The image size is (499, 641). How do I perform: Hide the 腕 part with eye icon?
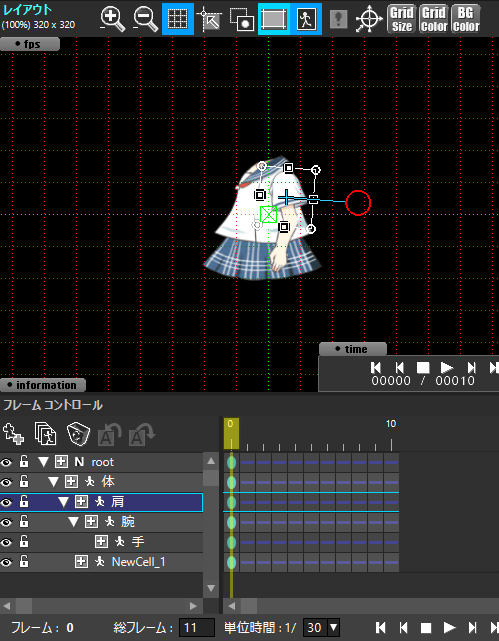tap(6, 522)
